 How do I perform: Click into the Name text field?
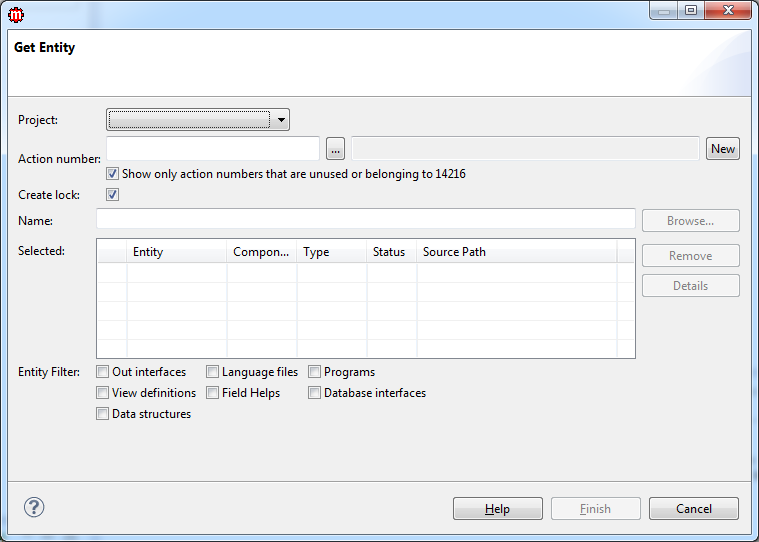(x=365, y=219)
